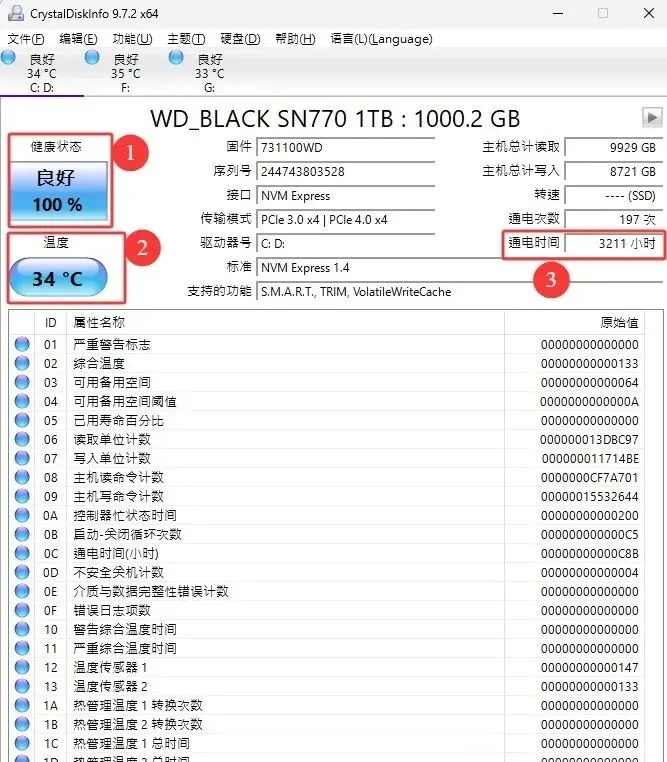
Task: Click total host writes value 8721 GB
Action: [x=613, y=172]
